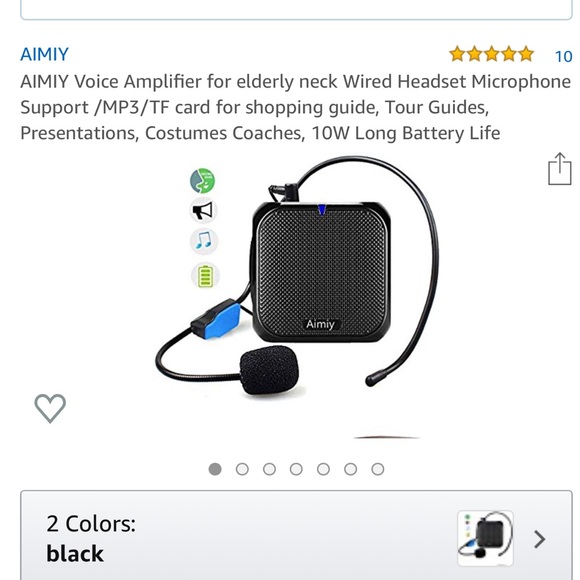Tap the main speaker product photo
Image resolution: width=580 pixels, height=580 pixels.
click(x=296, y=277)
